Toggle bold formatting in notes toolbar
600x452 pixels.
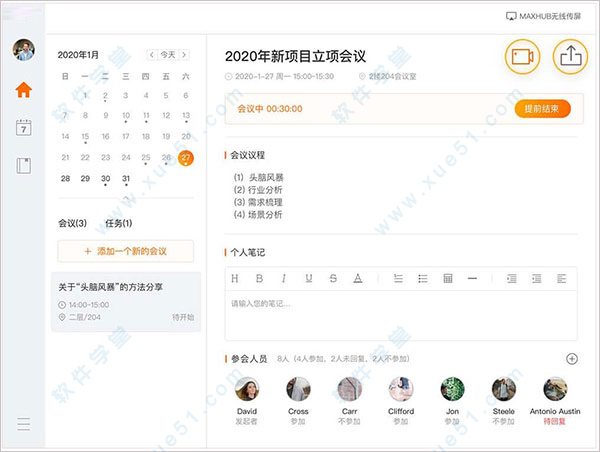pos(259,279)
